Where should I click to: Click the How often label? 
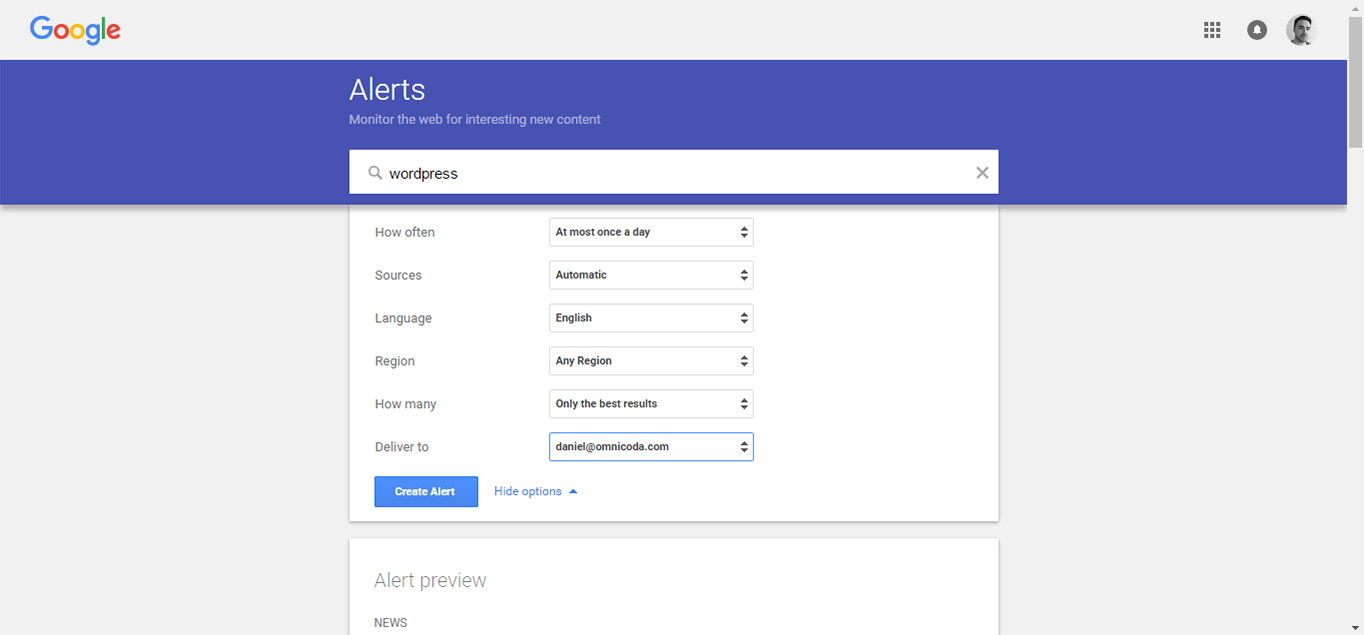tap(405, 232)
